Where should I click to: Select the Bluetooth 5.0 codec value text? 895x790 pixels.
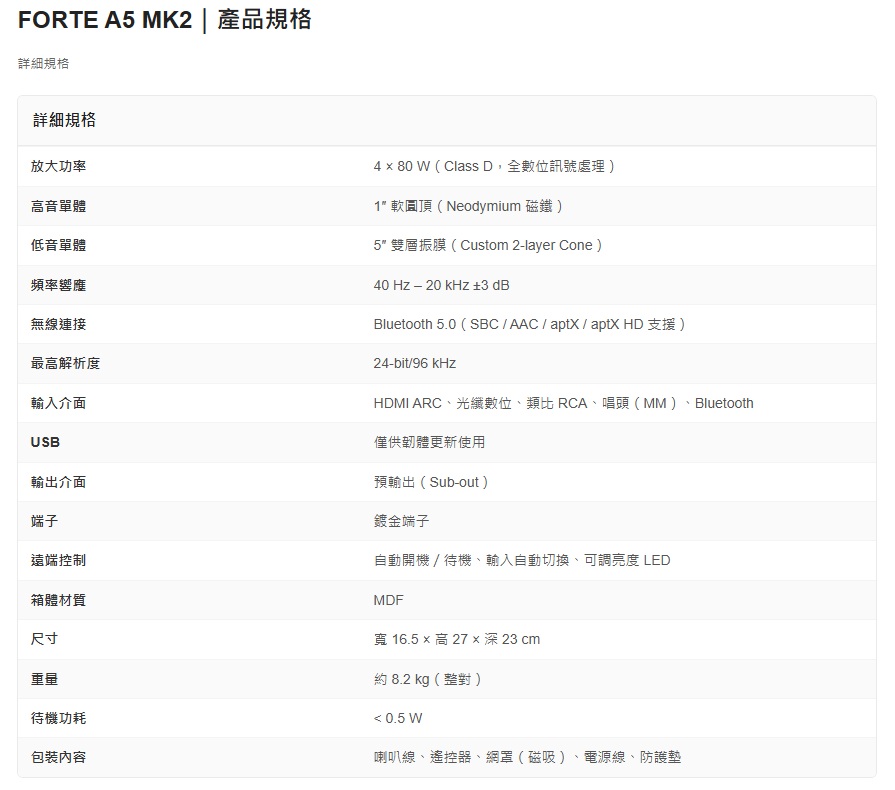click(x=530, y=324)
